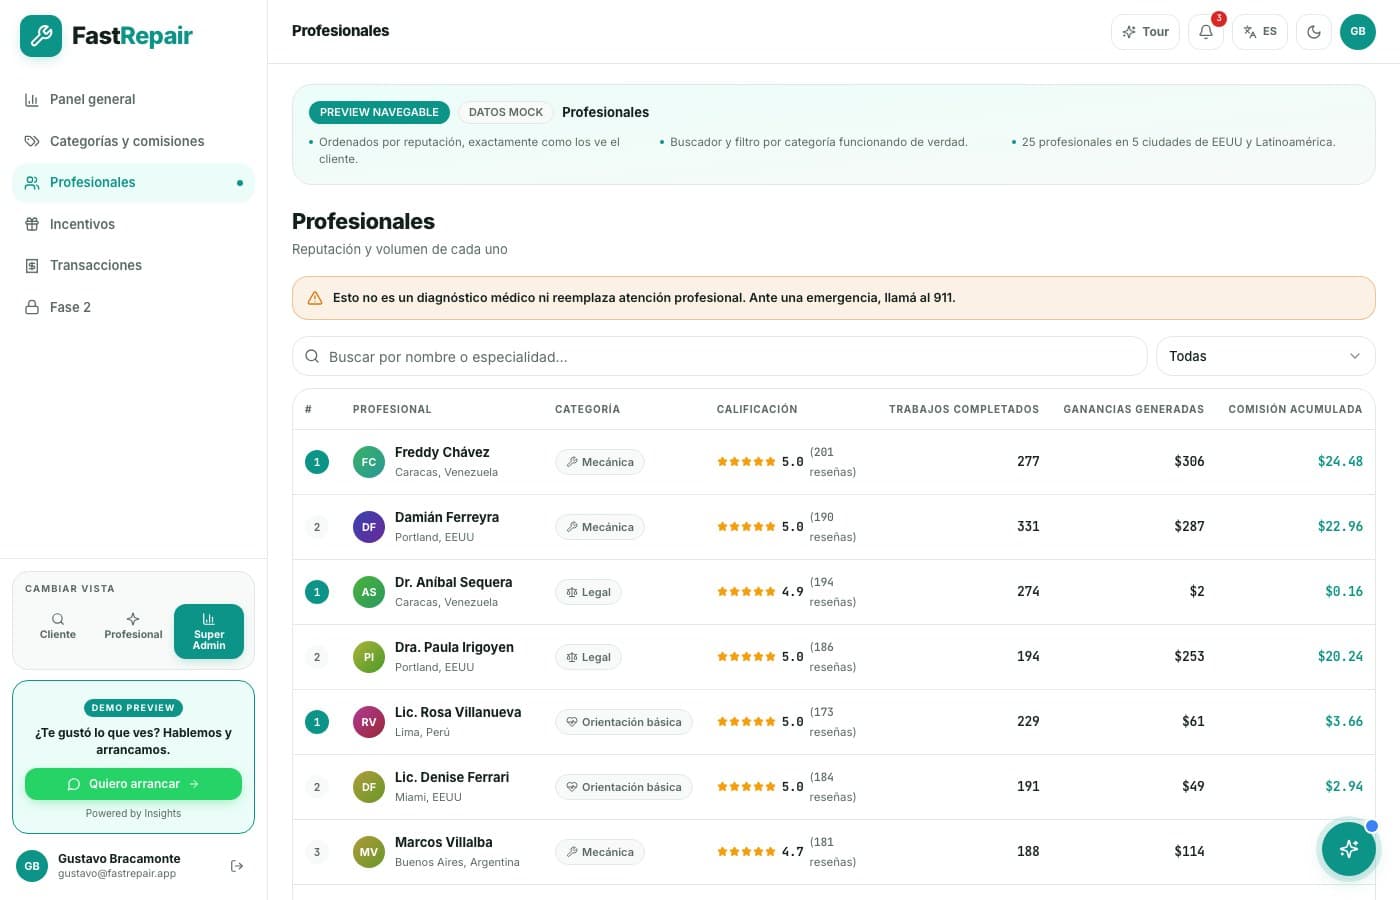Viewport: 1400px width, 900px height.
Task: Click the Legal tag for Dra. Paula Irigoyen
Action: [588, 657]
